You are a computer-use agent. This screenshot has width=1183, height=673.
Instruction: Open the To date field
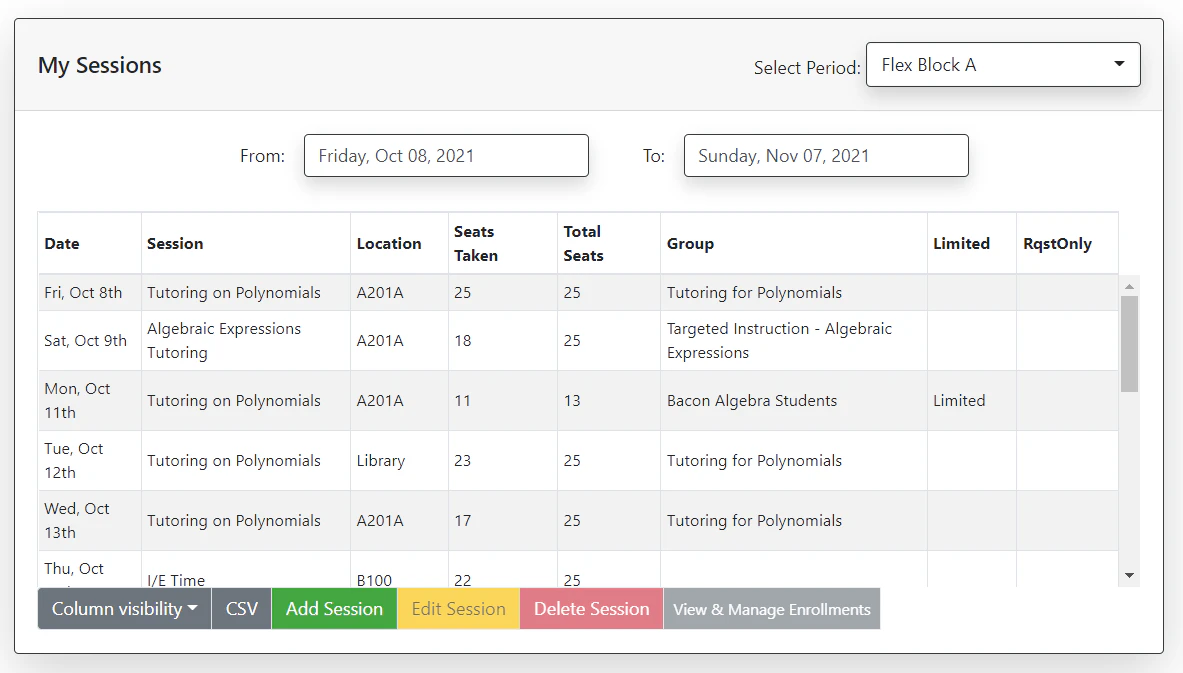[x=825, y=155]
